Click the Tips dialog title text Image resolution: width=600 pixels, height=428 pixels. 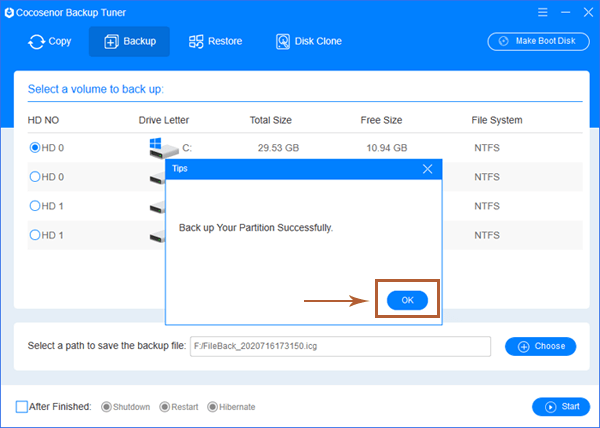pyautogui.click(x=179, y=169)
